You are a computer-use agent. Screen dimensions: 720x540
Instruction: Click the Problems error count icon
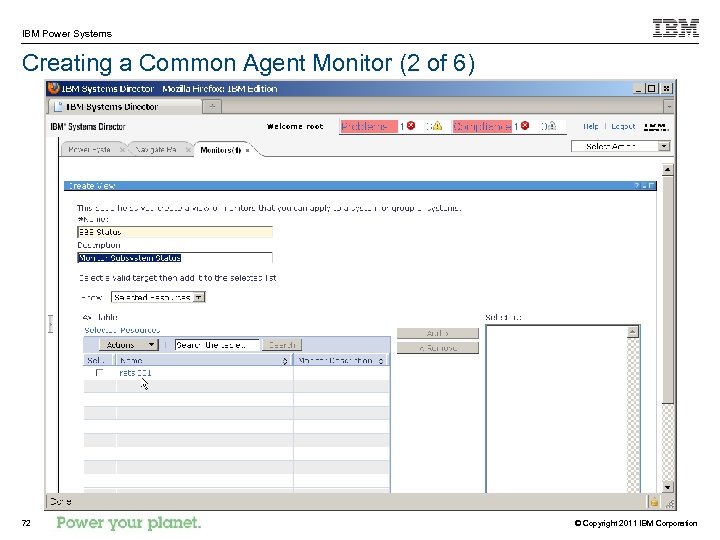click(411, 125)
